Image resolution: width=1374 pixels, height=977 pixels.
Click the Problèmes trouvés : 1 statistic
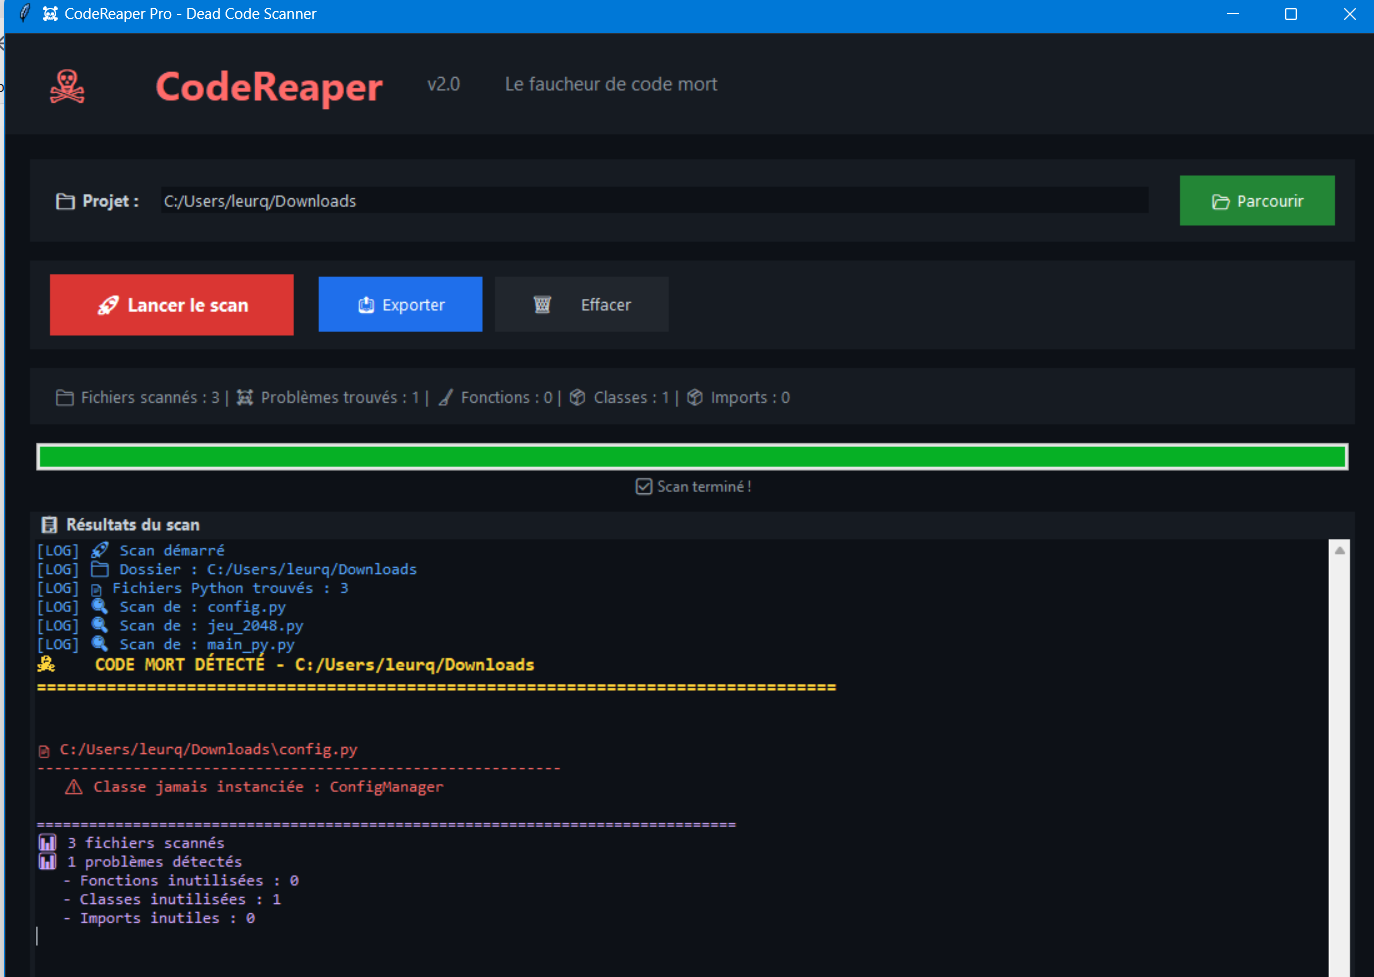(340, 398)
